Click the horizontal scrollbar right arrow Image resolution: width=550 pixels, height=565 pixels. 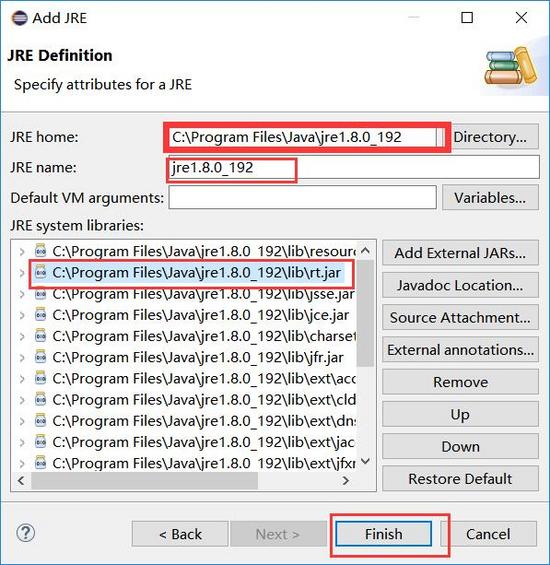[x=346, y=480]
